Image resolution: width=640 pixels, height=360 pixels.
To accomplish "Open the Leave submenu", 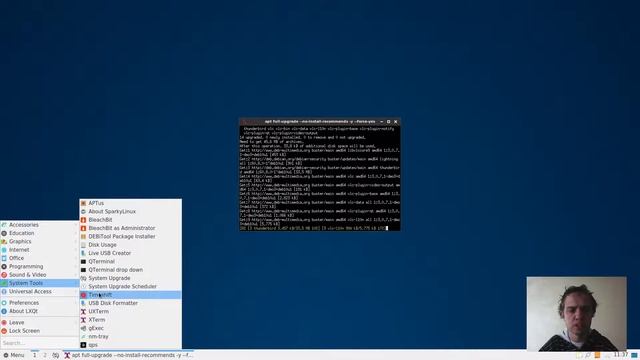I will (40, 322).
